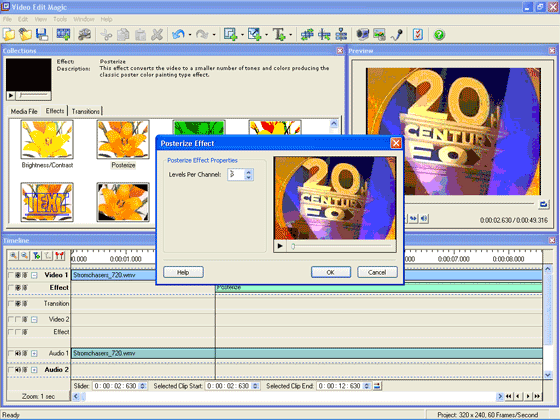The image size is (560, 420).
Task: Undo last action with blue arrow icon
Action: [178, 35]
